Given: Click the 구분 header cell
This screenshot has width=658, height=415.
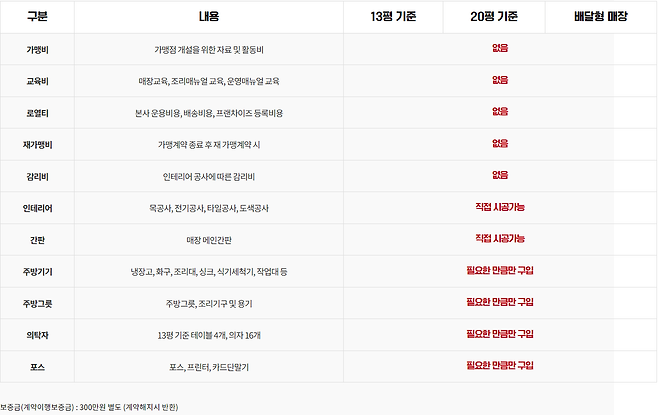Looking at the screenshot, I should tap(37, 16).
